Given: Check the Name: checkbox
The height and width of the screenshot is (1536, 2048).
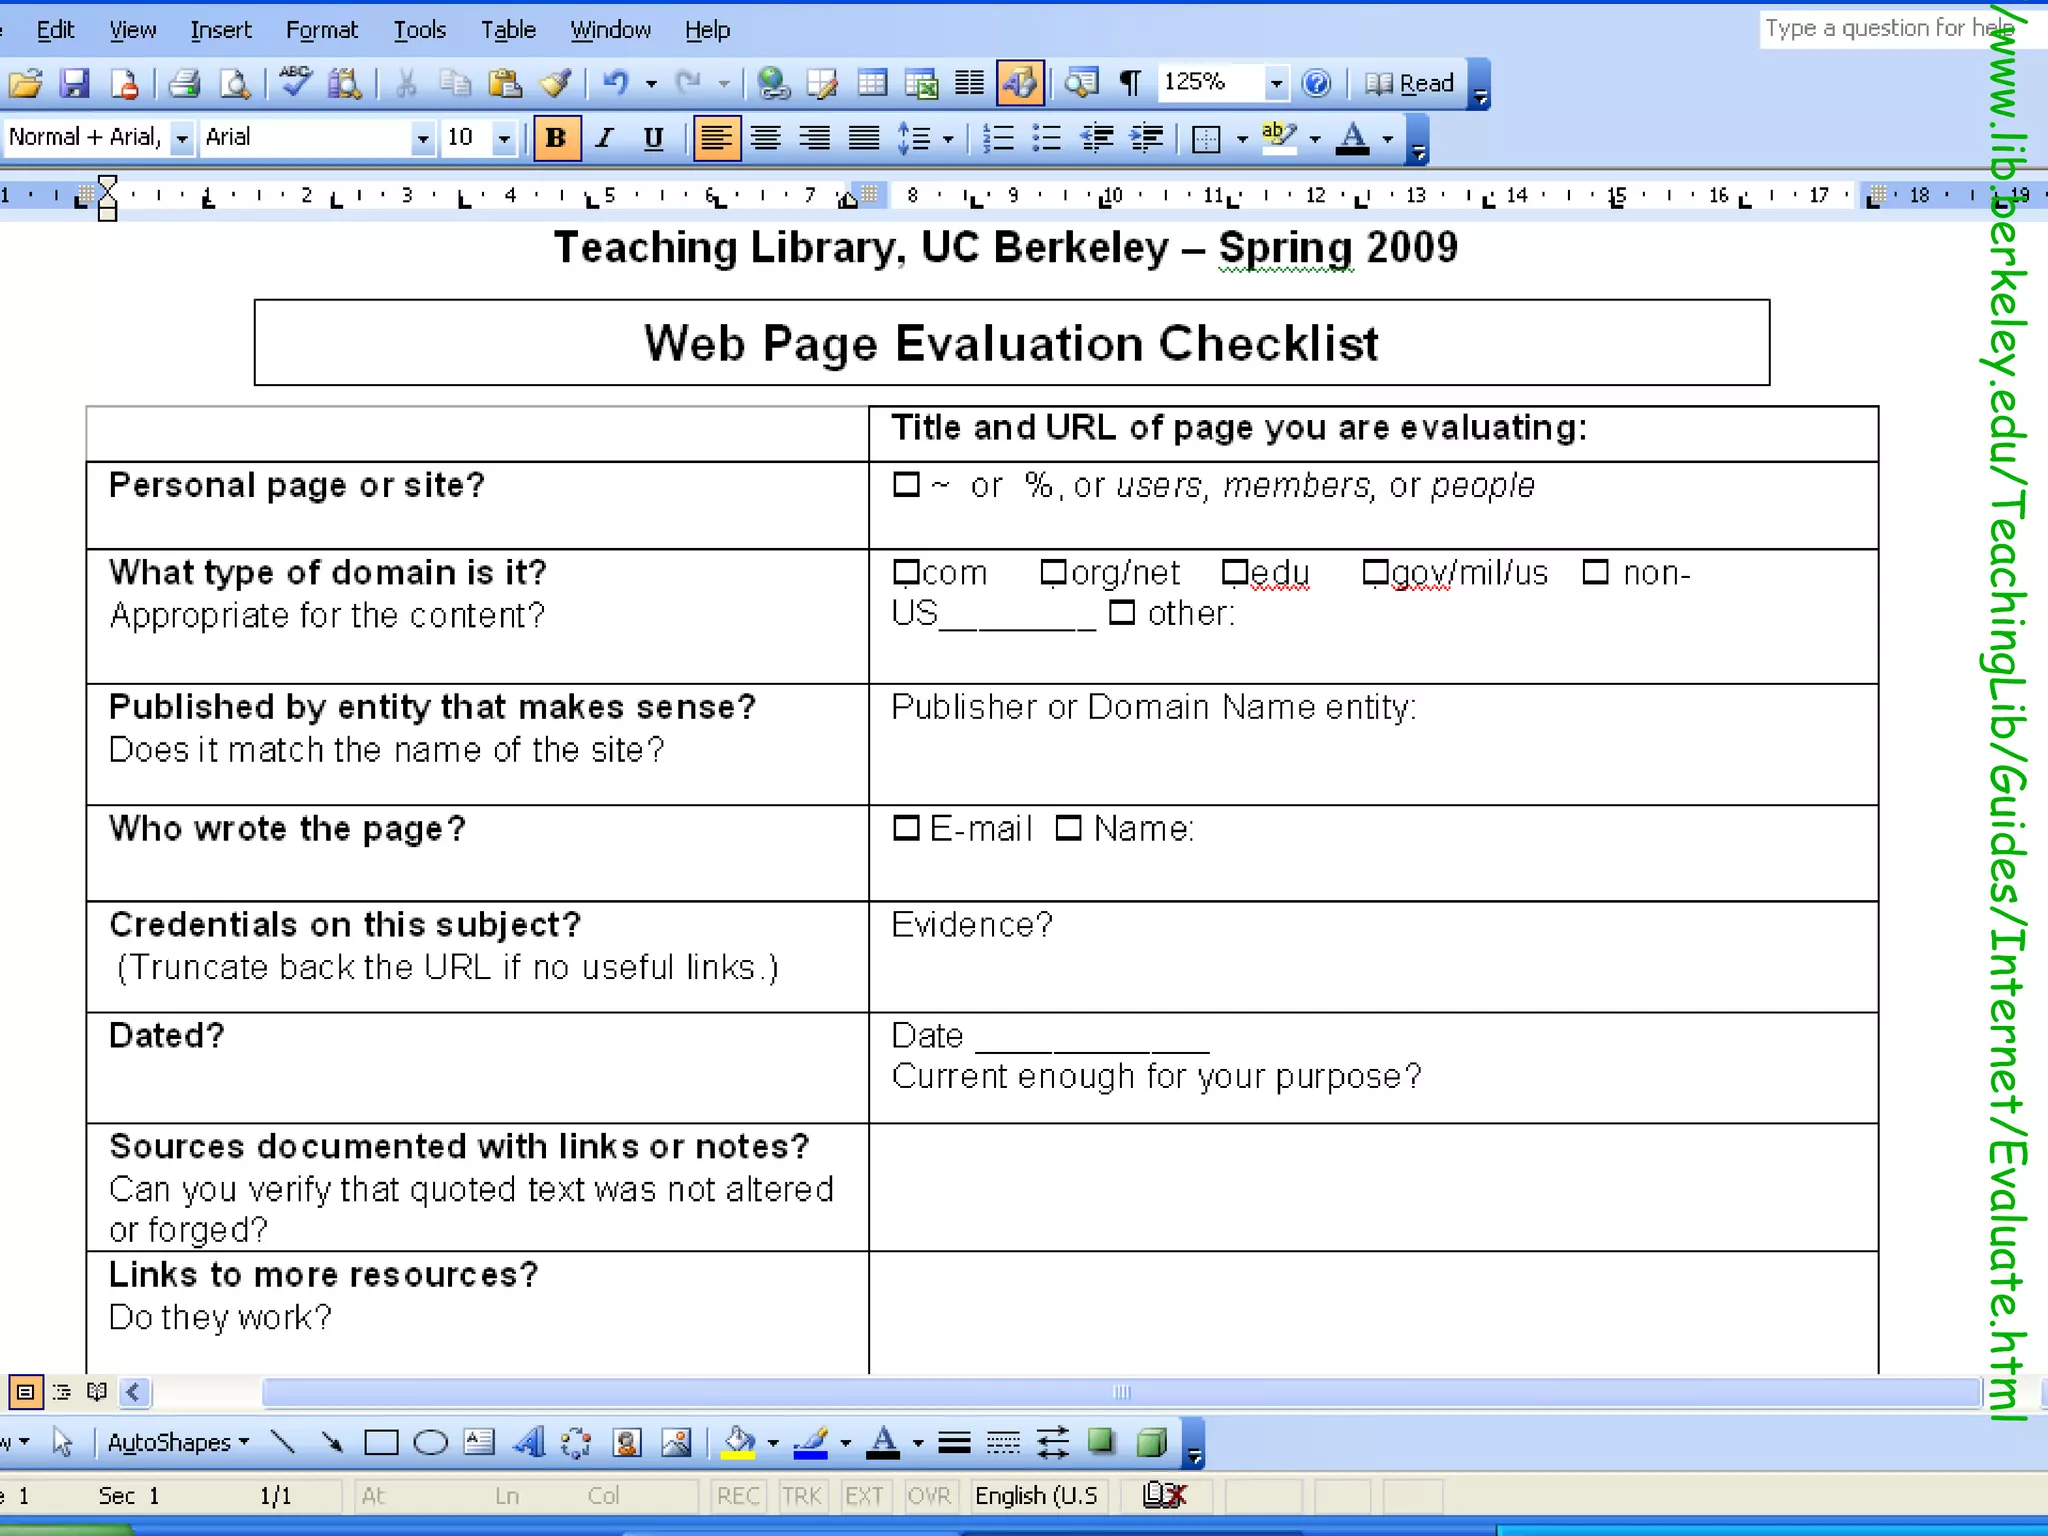Looking at the screenshot, I should [x=1069, y=828].
